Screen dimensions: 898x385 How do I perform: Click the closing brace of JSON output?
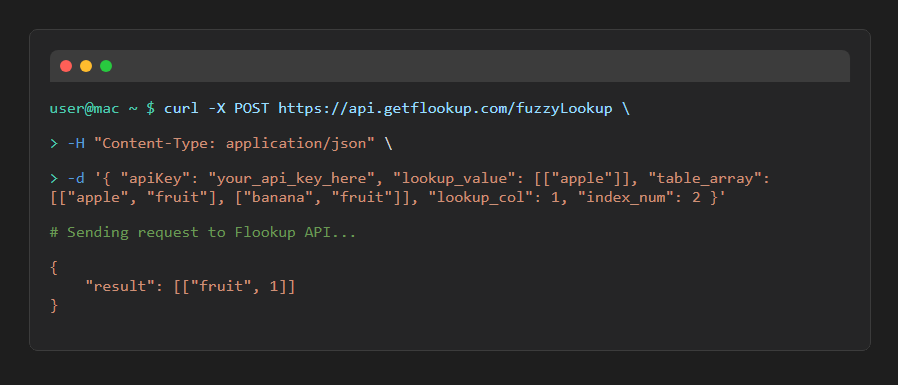click(54, 306)
